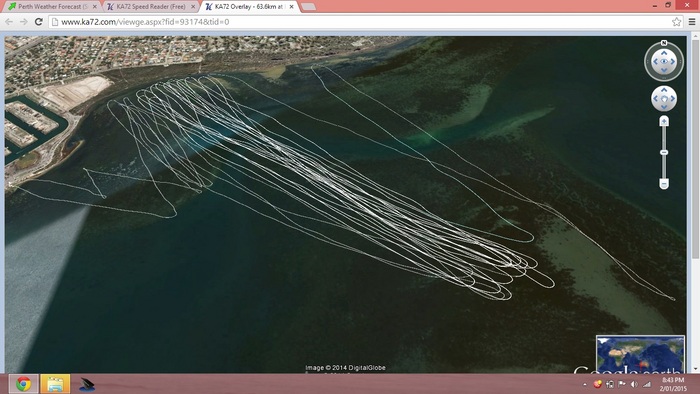Reload the KA72 page
Viewport: 700px width, 394px height.
[38, 22]
